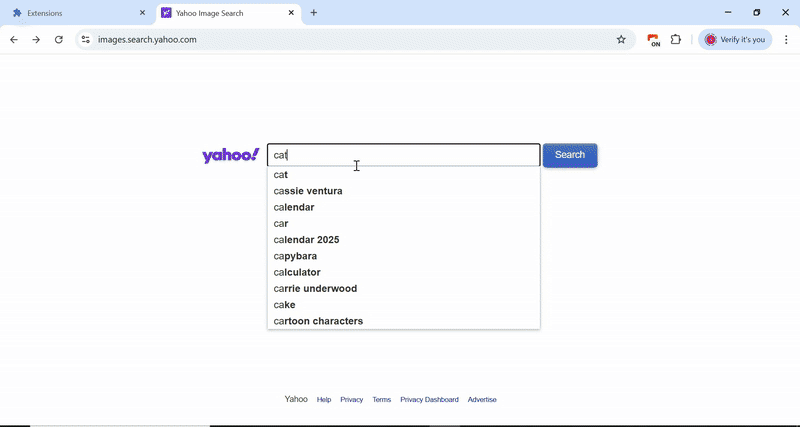Click the Verify it's you button
800x427 pixels.
click(x=735, y=40)
